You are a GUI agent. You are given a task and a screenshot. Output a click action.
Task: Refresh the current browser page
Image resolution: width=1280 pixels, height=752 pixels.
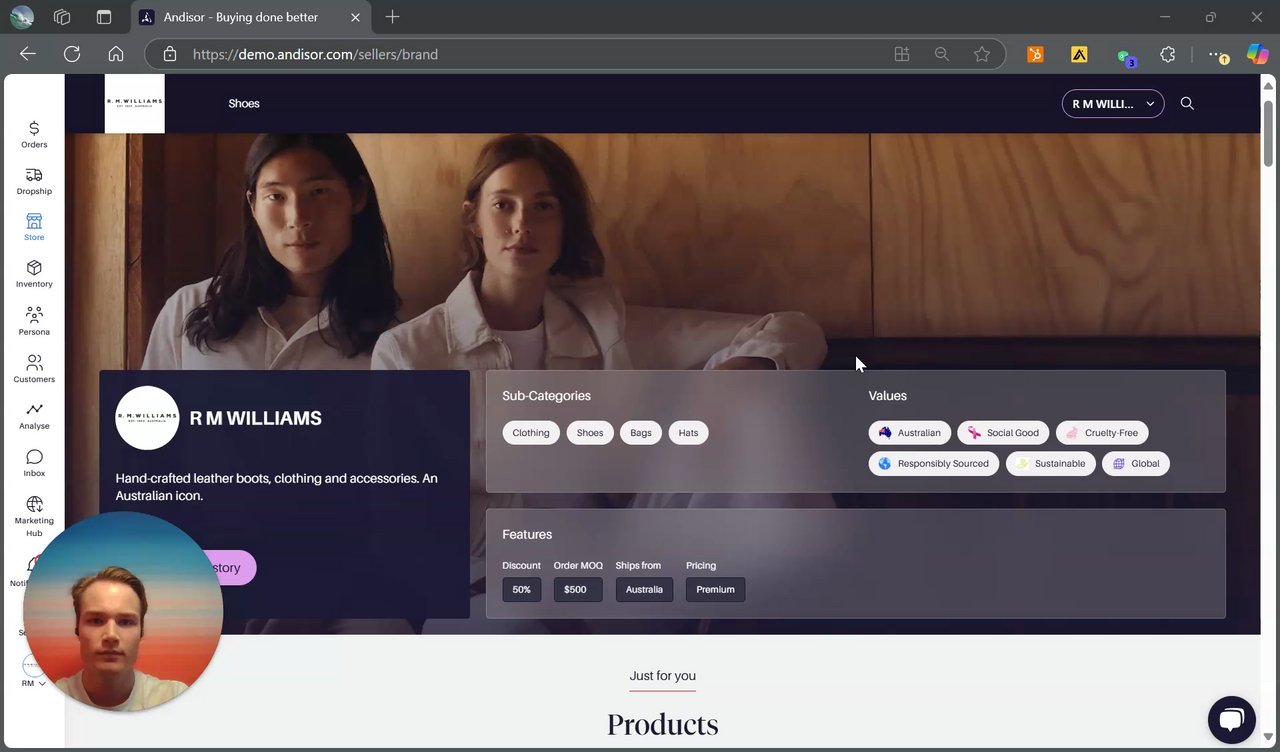pos(72,54)
